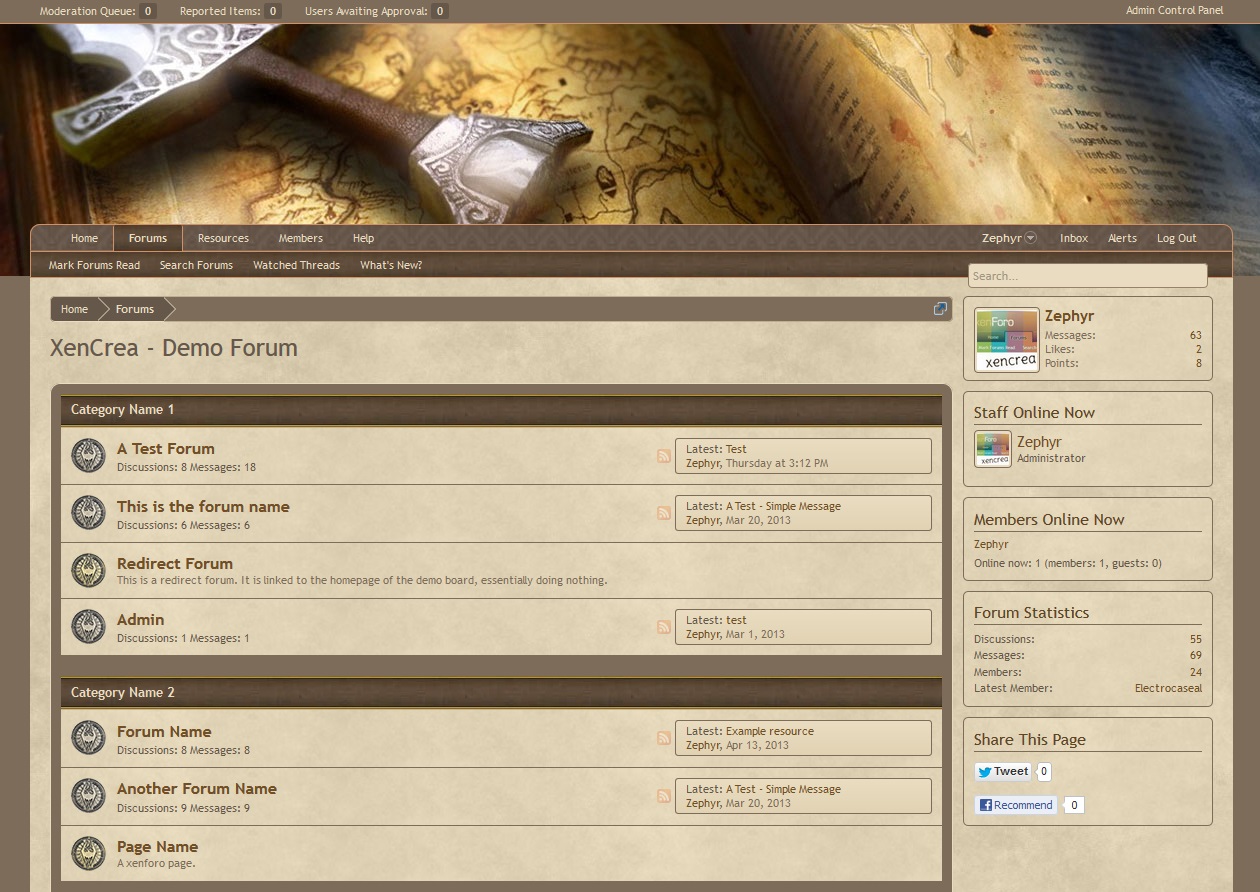
Task: Click RSS icon next to Forum Name
Action: coord(664,738)
